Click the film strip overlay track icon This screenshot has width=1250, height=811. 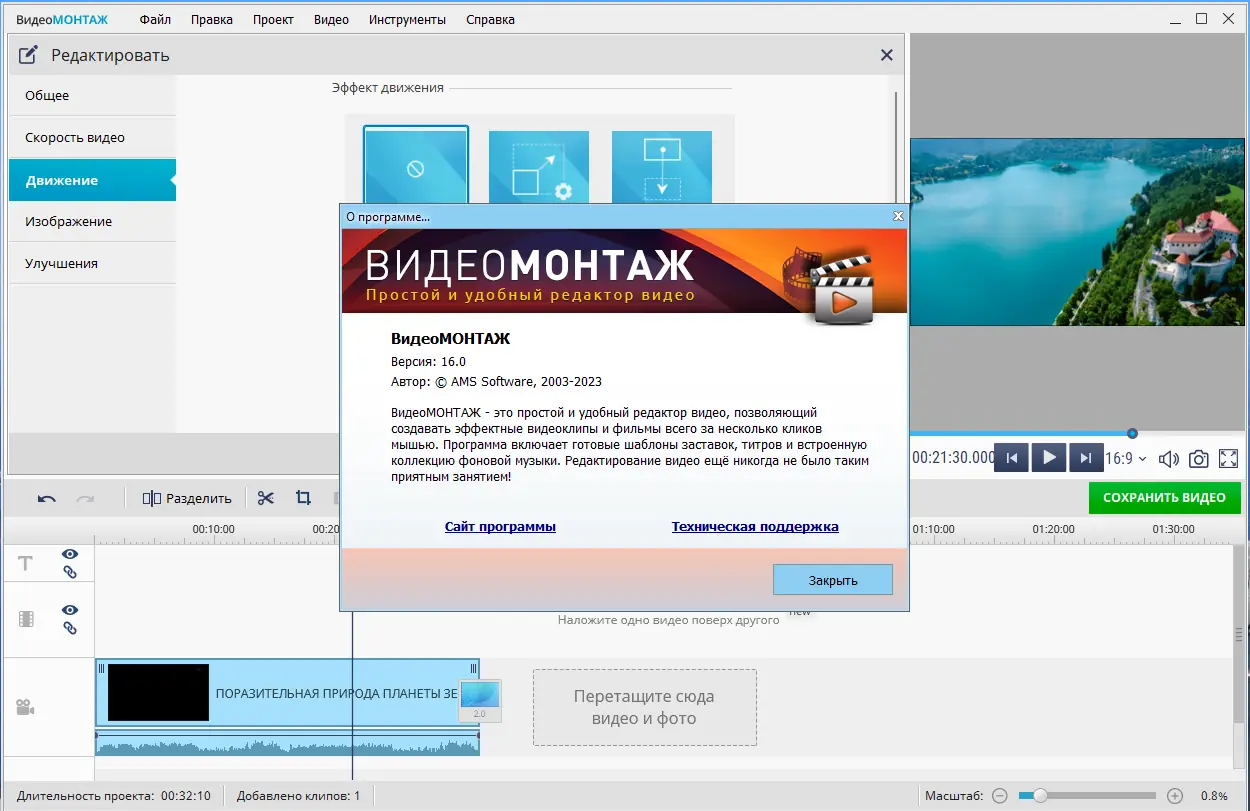pyautogui.click(x=26, y=619)
